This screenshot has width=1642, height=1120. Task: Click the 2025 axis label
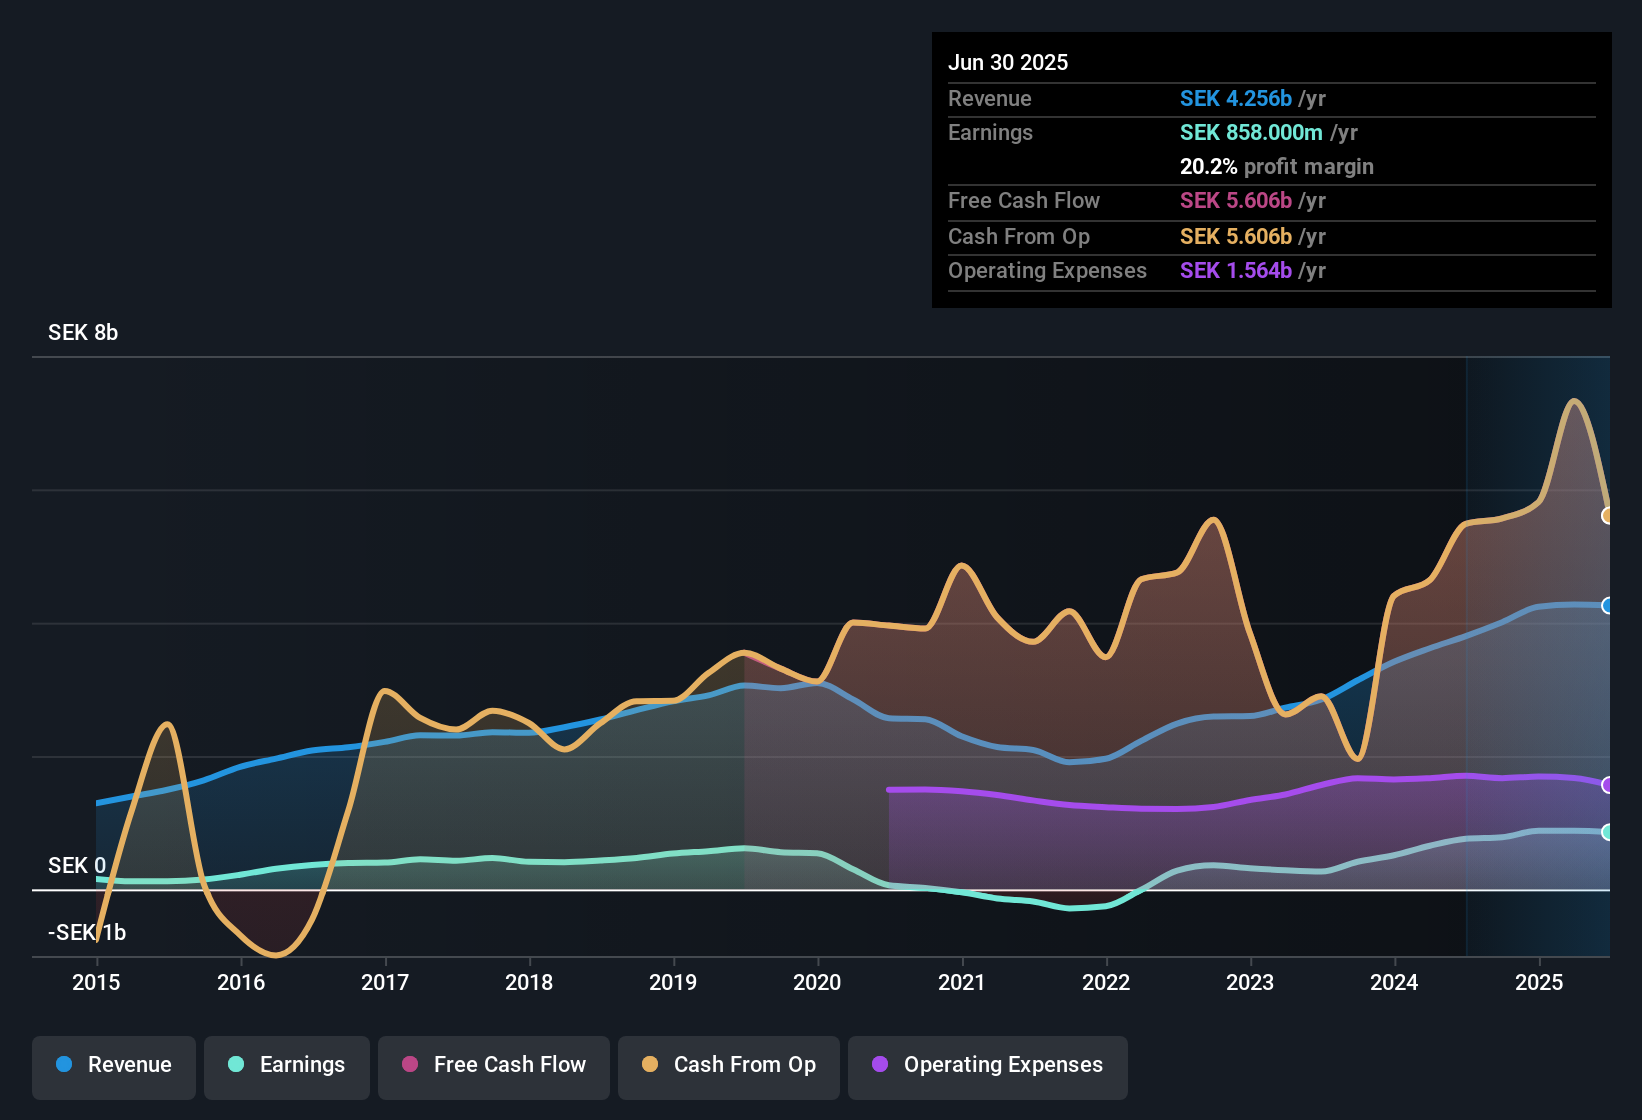click(1538, 982)
